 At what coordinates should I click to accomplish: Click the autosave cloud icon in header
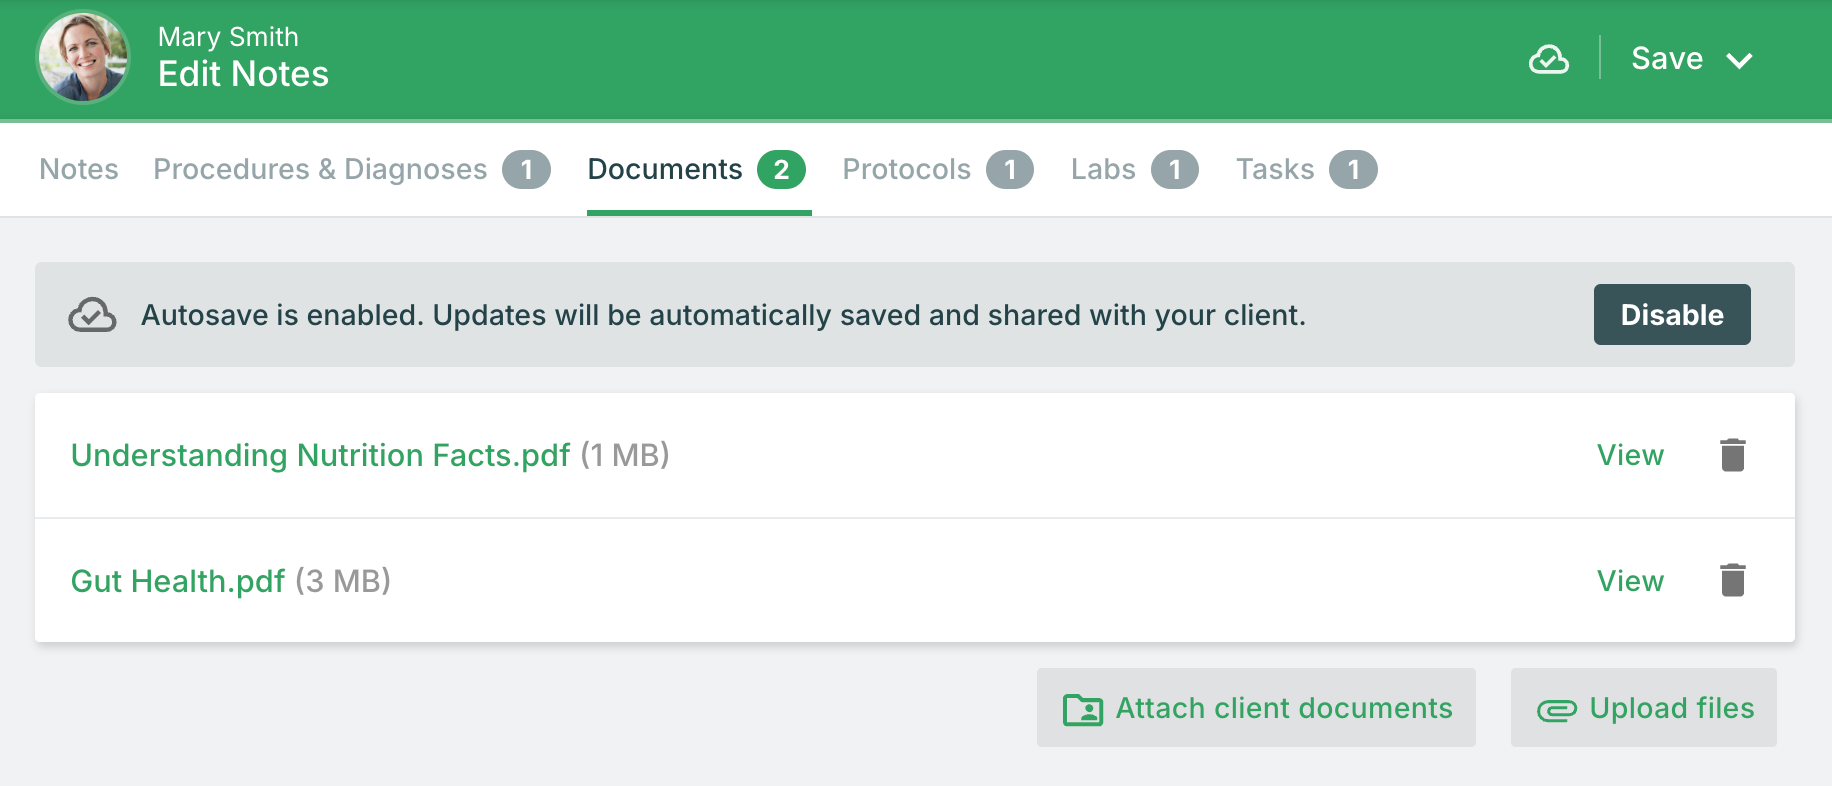point(1548,60)
